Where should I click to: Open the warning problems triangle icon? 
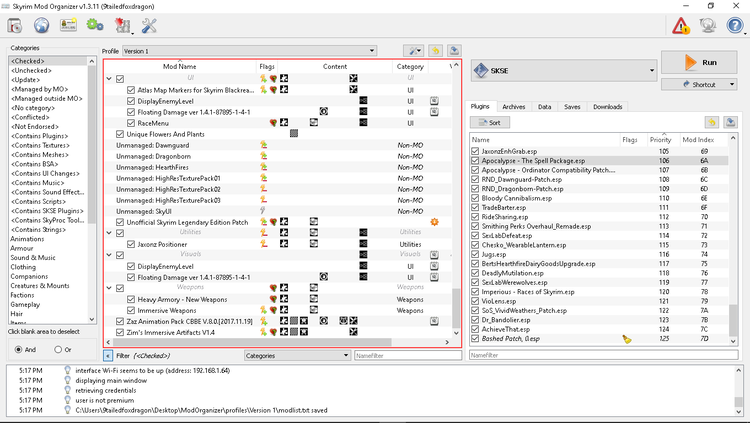(681, 25)
